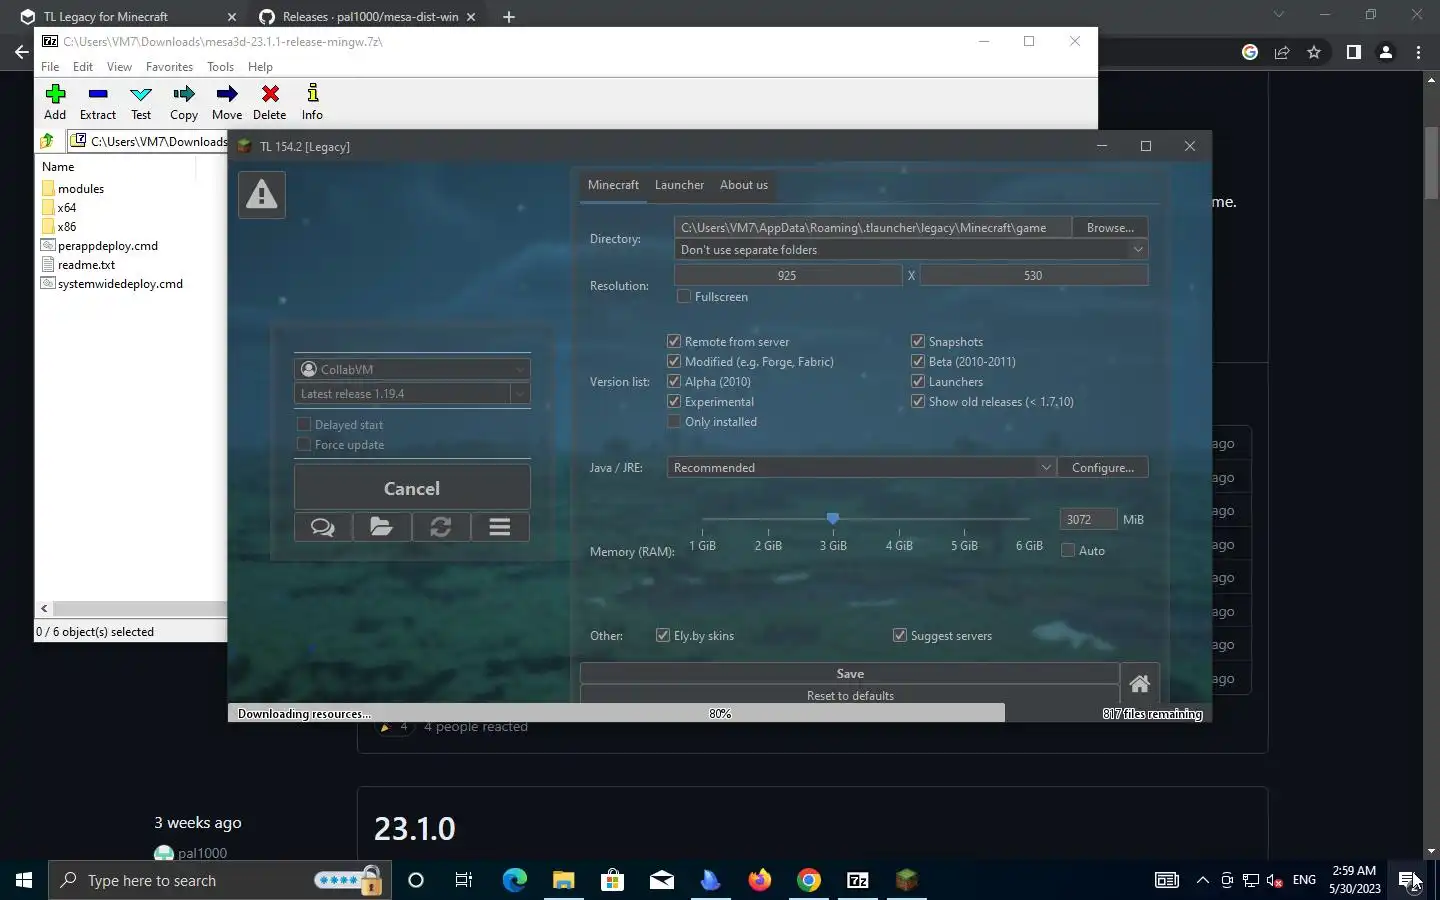Open the Microsoft Store taskbar icon
Viewport: 1440px width, 900px height.
[x=613, y=880]
